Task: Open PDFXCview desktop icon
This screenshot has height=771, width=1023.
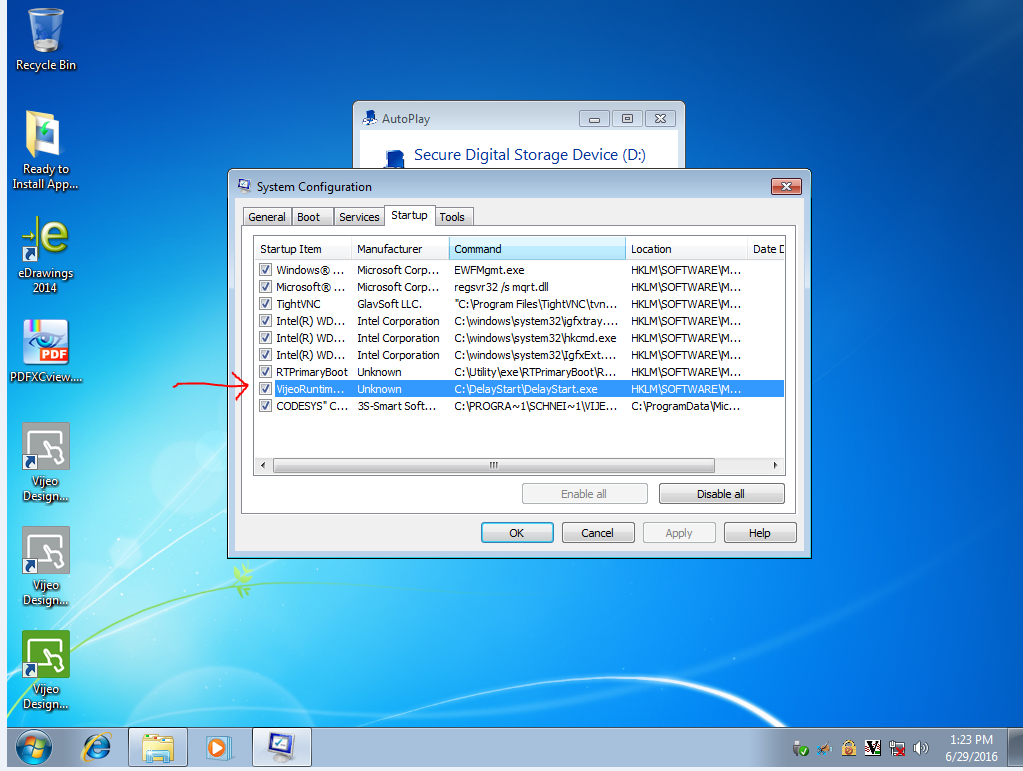Action: (x=46, y=350)
